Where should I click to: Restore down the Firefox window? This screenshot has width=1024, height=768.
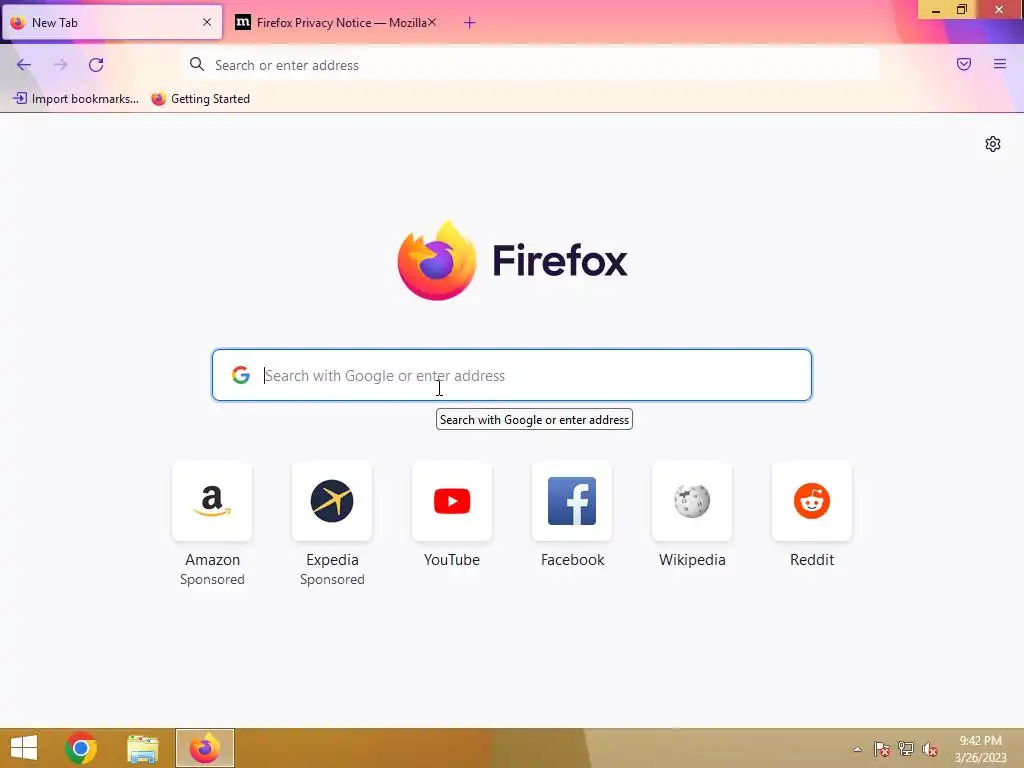[x=962, y=9]
